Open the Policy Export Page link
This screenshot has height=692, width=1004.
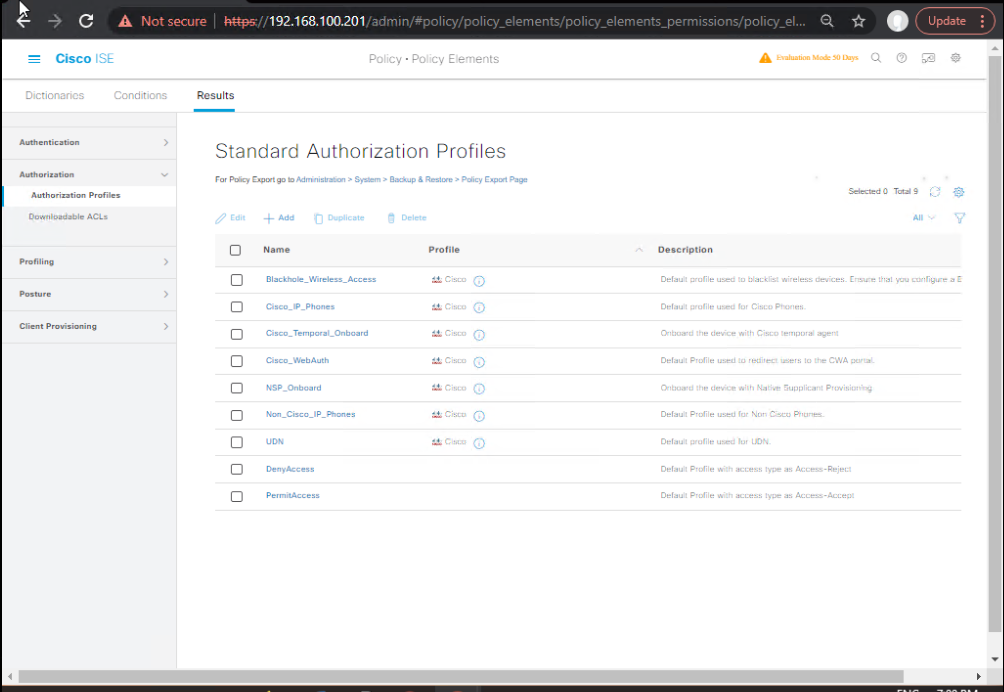[494, 180]
